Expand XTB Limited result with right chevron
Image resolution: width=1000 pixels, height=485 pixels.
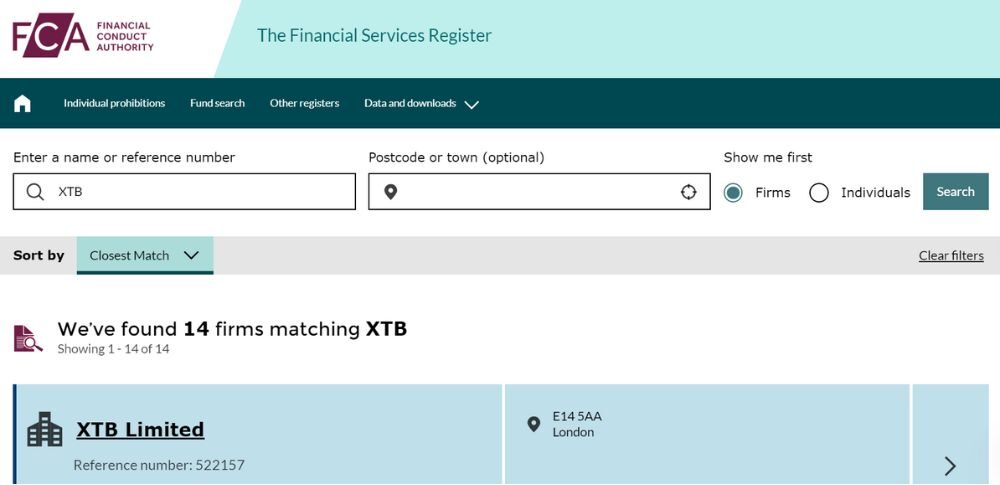click(x=950, y=465)
